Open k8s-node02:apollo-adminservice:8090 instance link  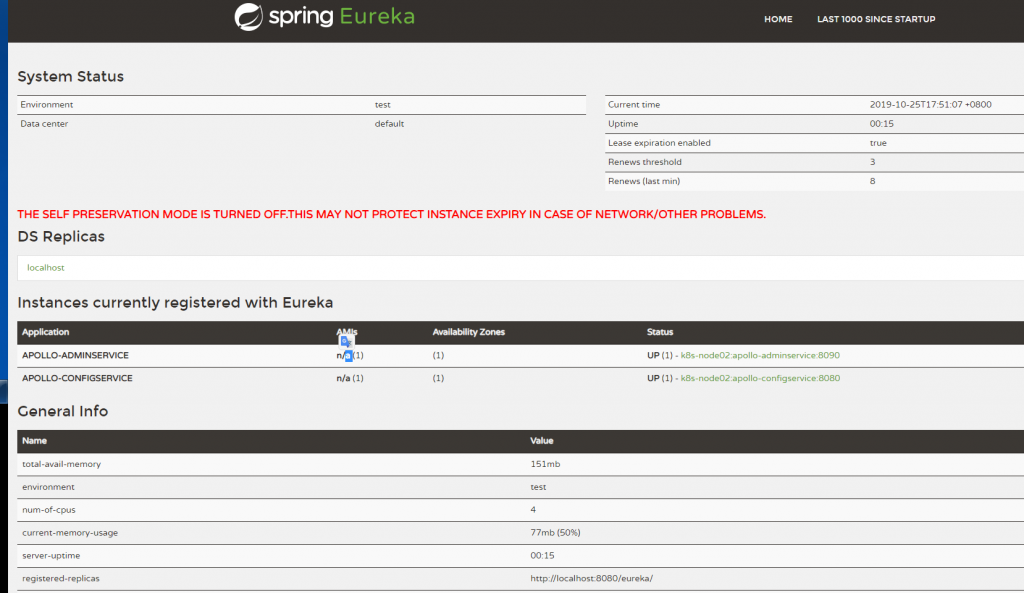[x=760, y=355]
